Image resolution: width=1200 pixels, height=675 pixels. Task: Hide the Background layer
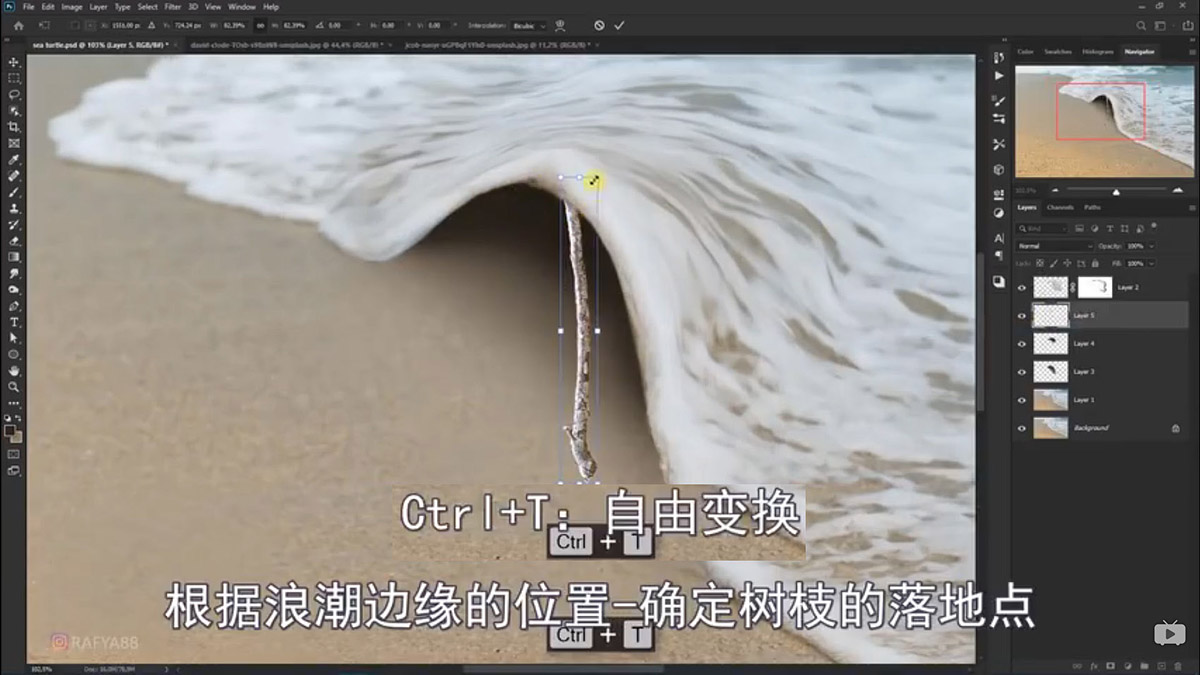[1021, 427]
